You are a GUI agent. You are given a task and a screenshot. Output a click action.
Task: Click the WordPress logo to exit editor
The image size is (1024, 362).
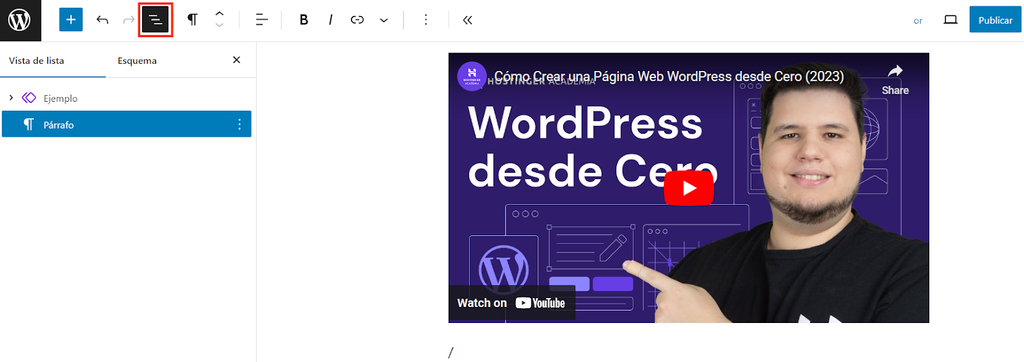point(20,20)
